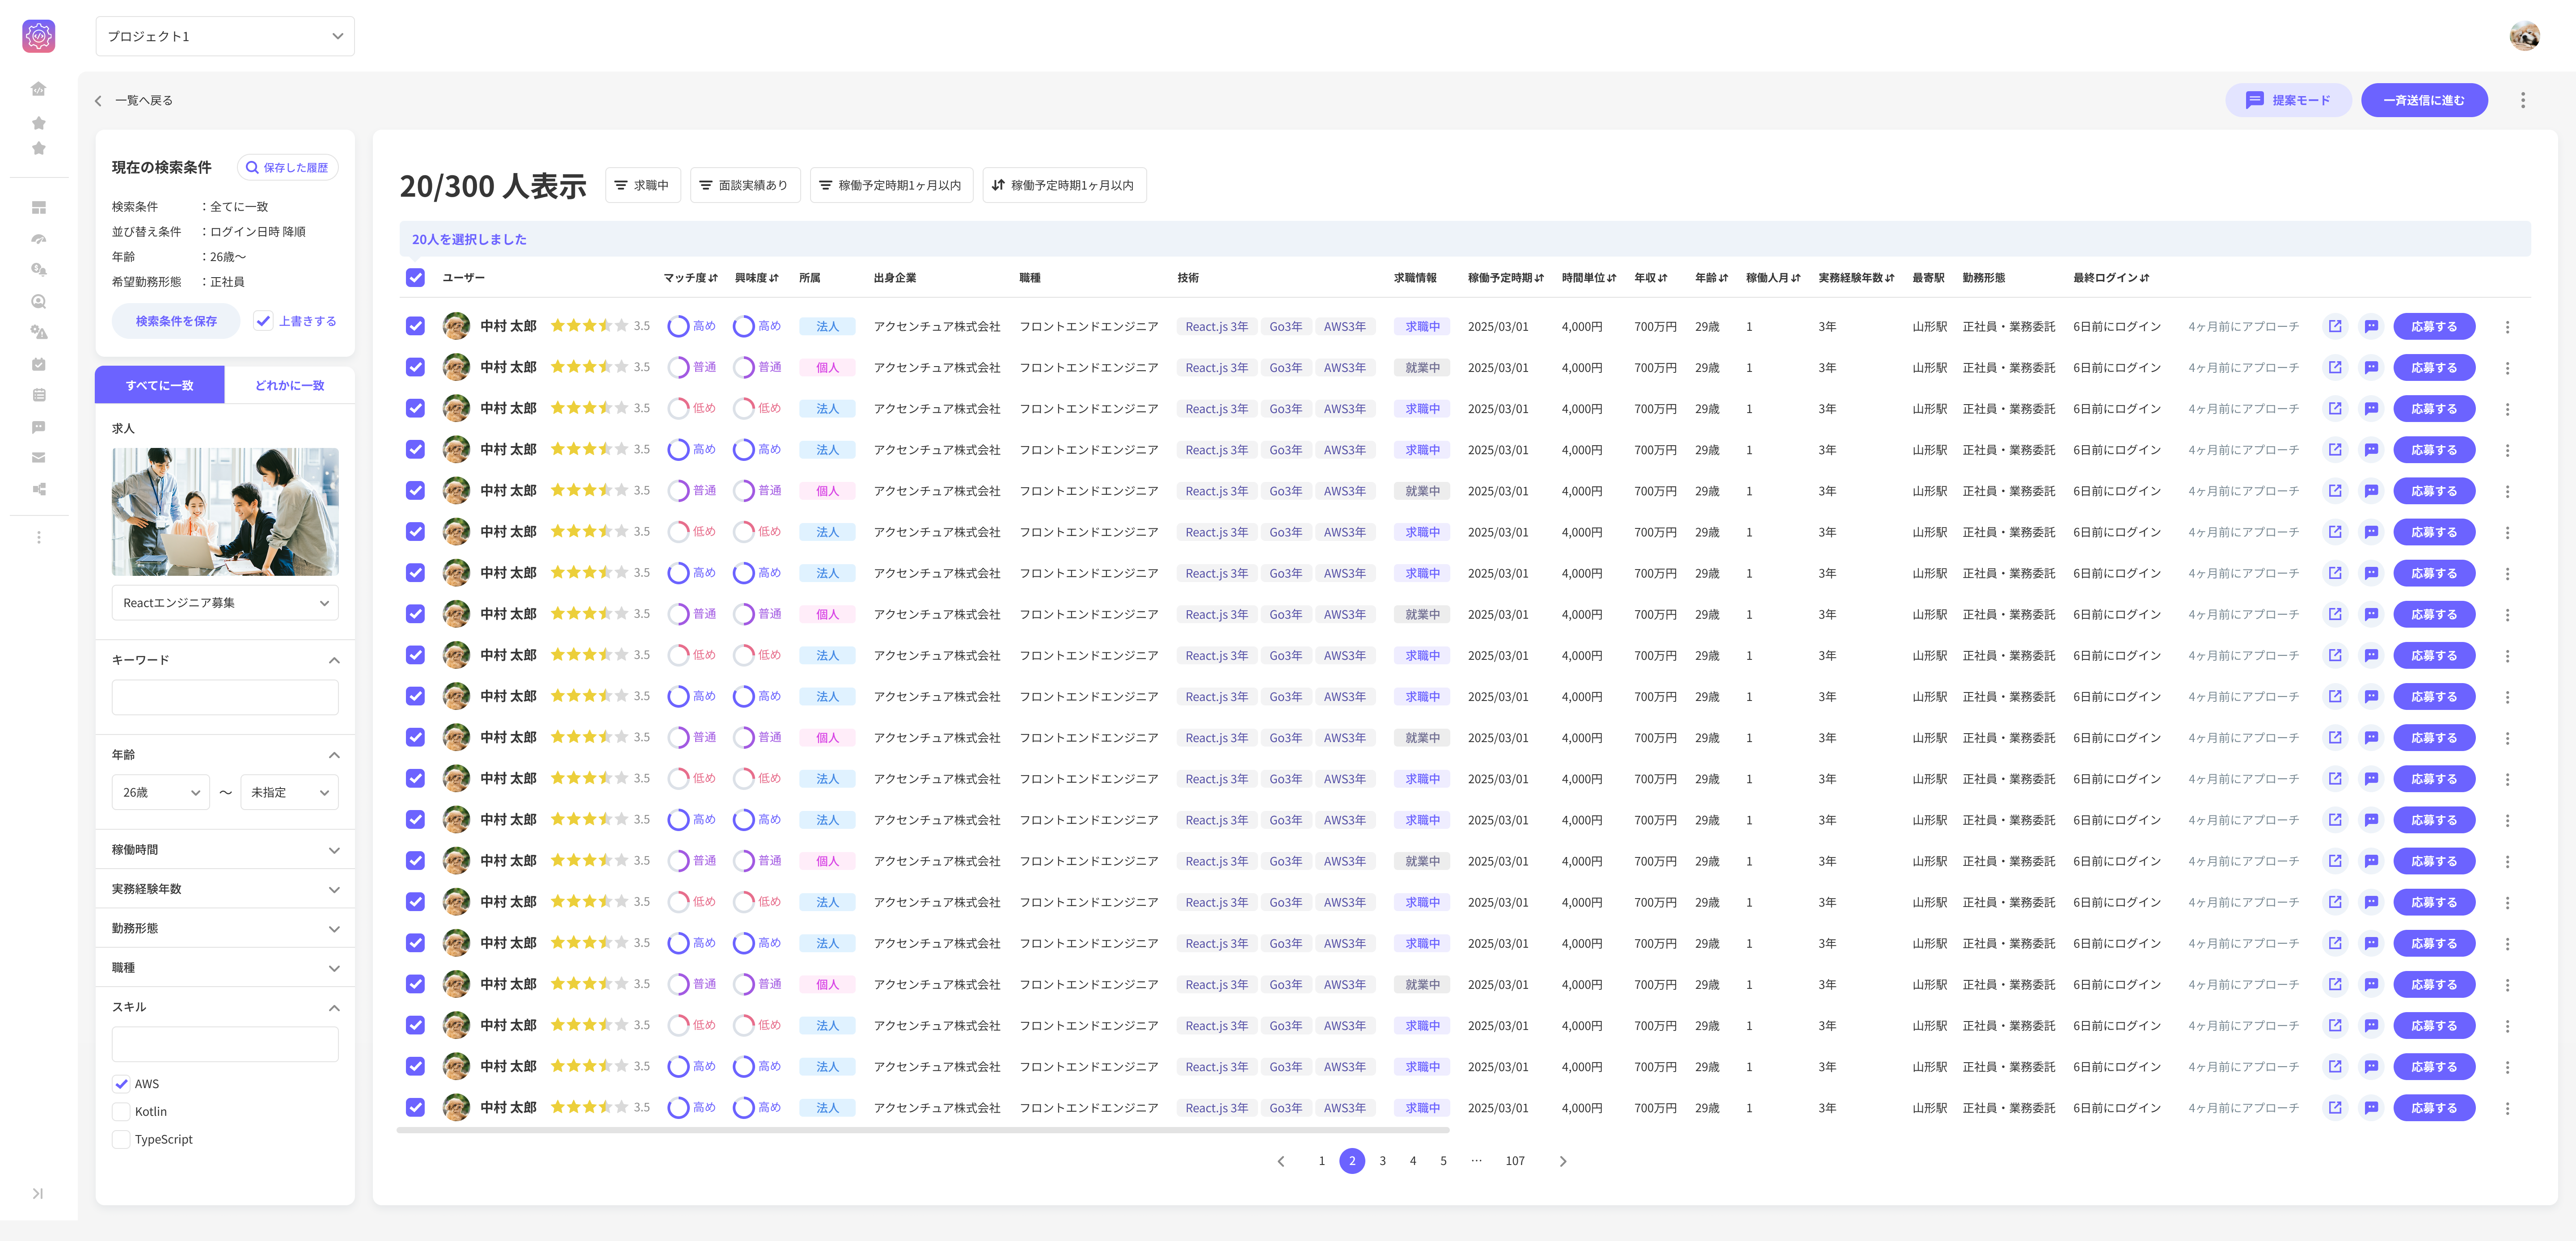Uncheck the select-all checkbox in table header
Viewport: 2576px width, 1241px height.
pyautogui.click(x=415, y=278)
